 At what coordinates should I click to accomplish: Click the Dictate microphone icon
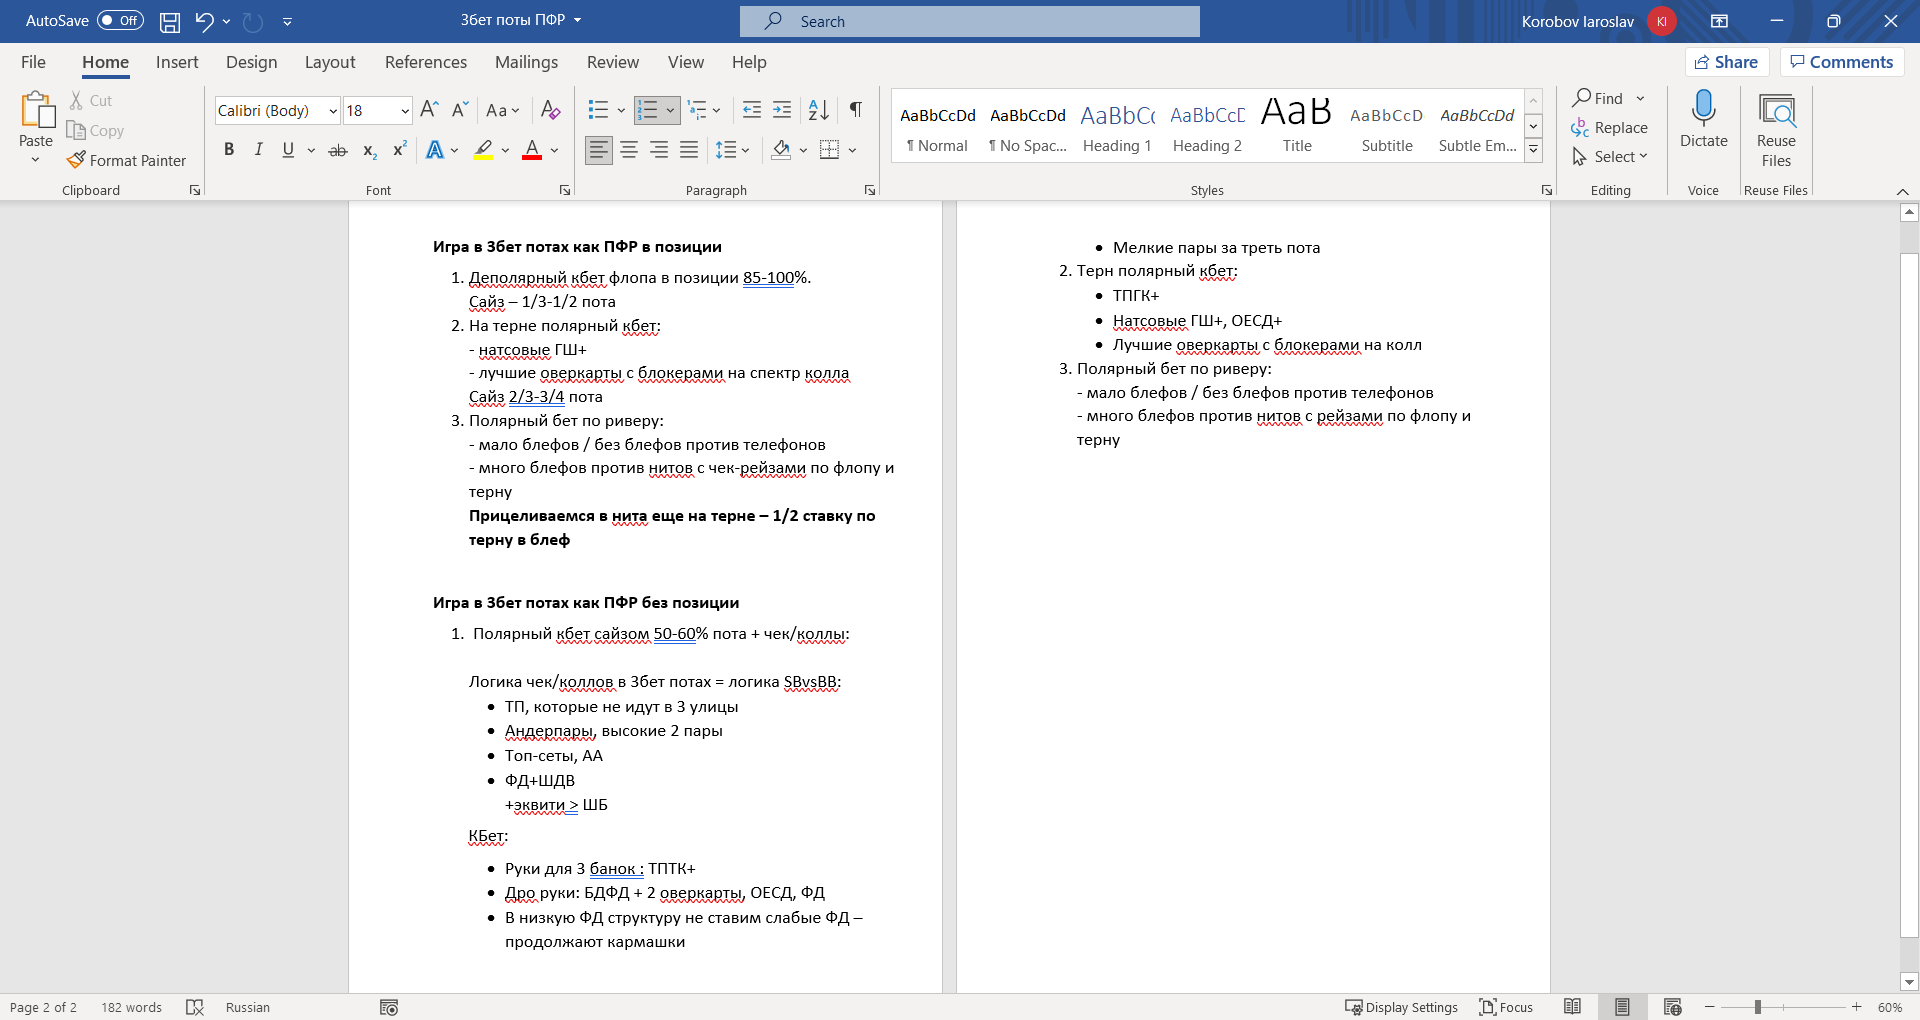pos(1703,119)
